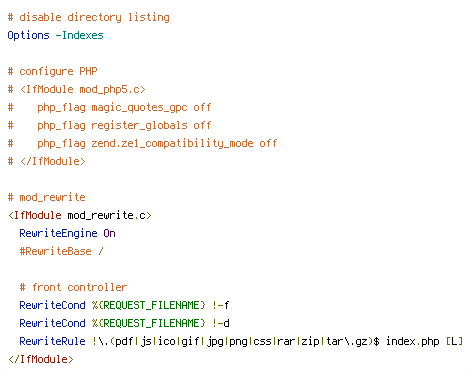Click the RewriteEngine directive keyword
472x376 pixels.
(58, 233)
